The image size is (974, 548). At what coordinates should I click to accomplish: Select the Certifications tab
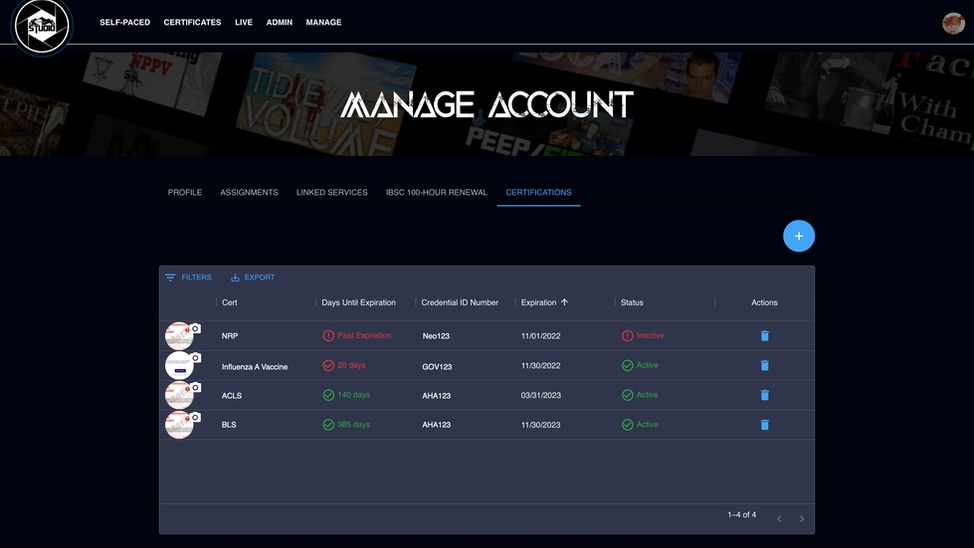539,193
